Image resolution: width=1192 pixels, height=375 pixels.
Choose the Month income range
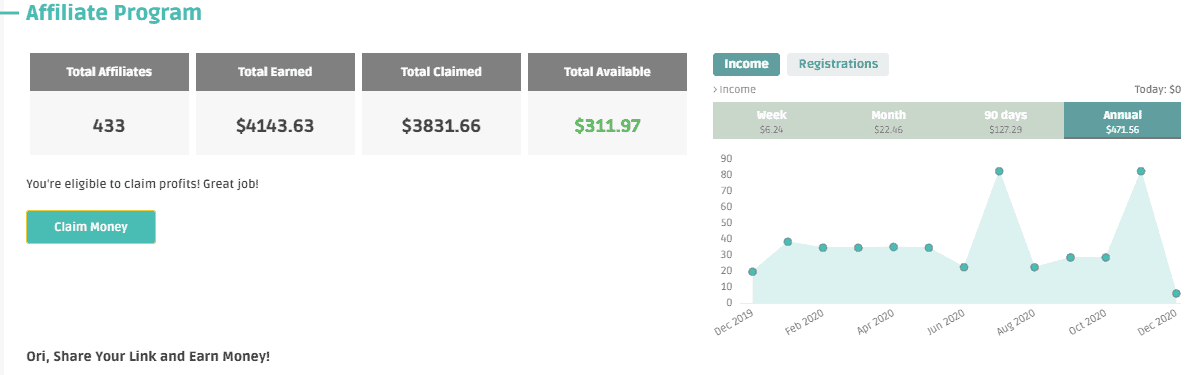tap(888, 121)
